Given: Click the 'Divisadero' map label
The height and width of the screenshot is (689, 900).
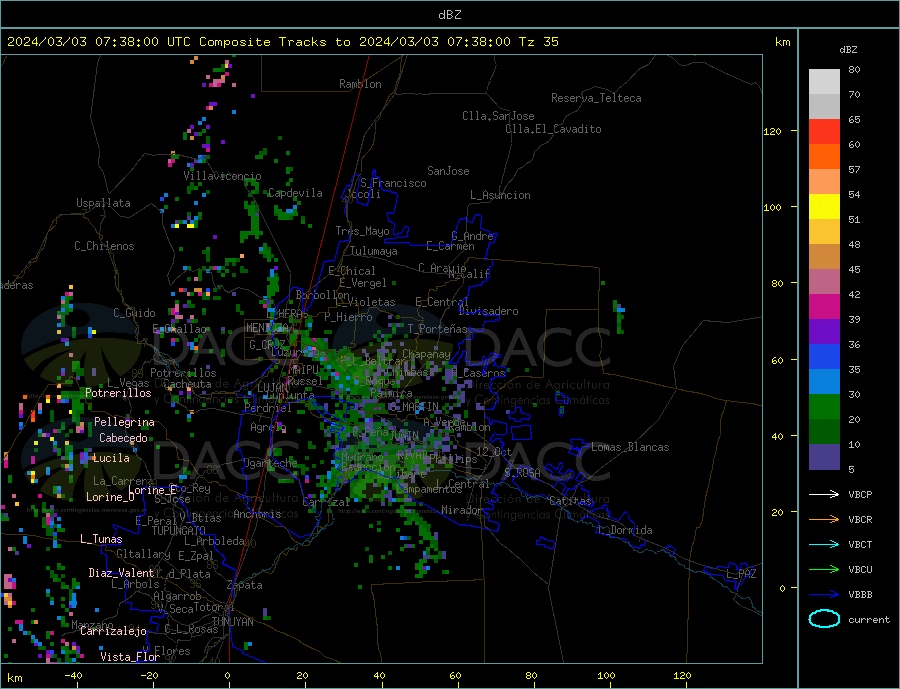Looking at the screenshot, I should (x=488, y=311).
